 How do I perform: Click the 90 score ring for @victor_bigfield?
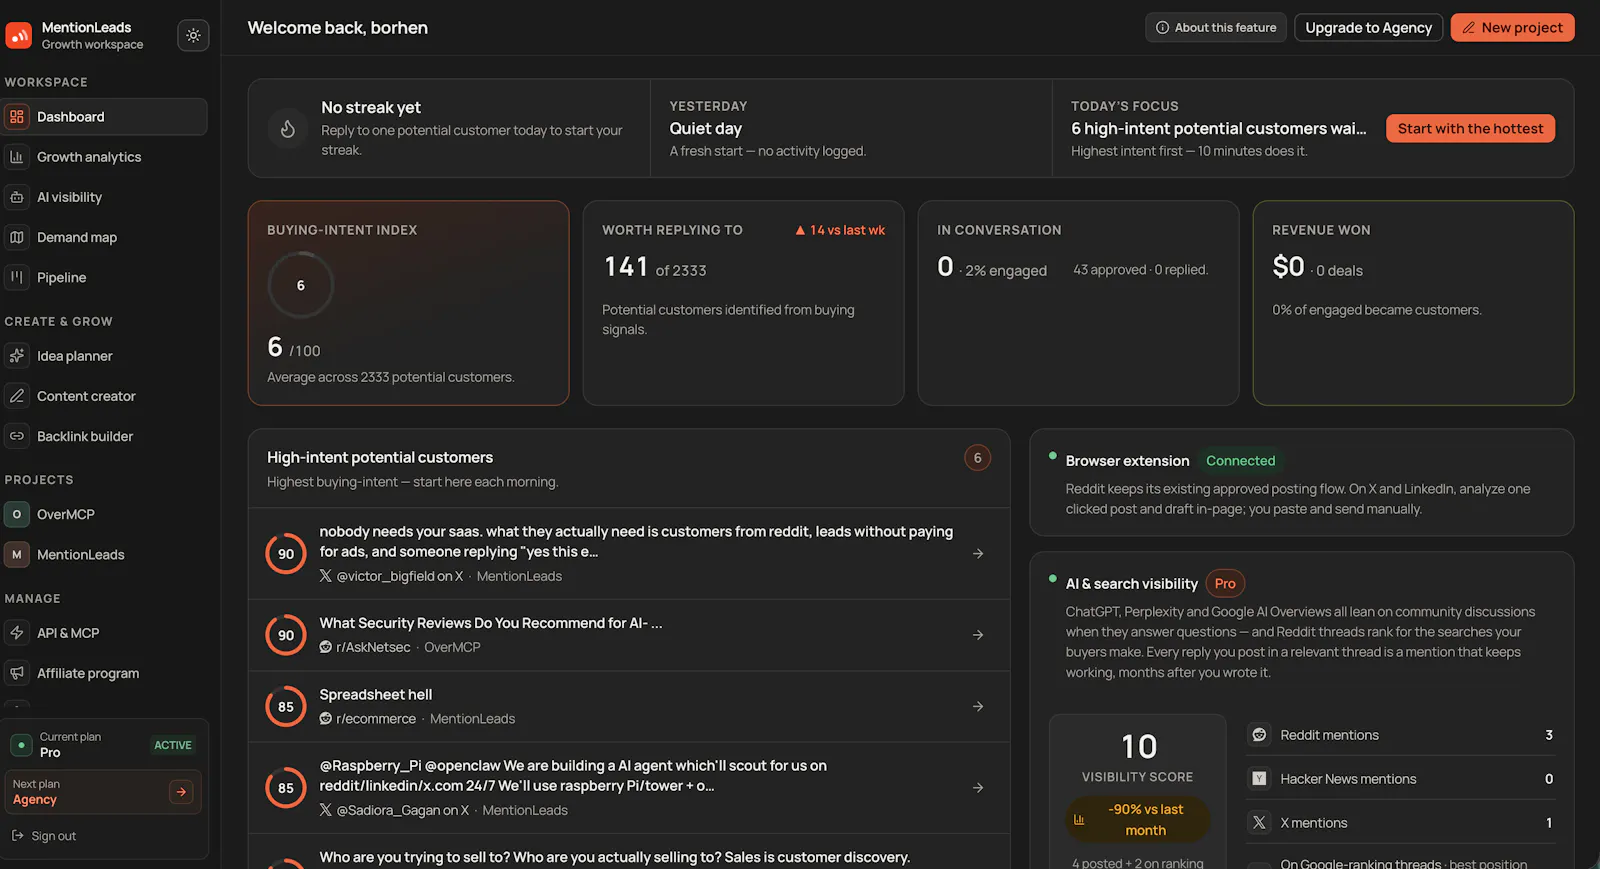pyautogui.click(x=286, y=554)
